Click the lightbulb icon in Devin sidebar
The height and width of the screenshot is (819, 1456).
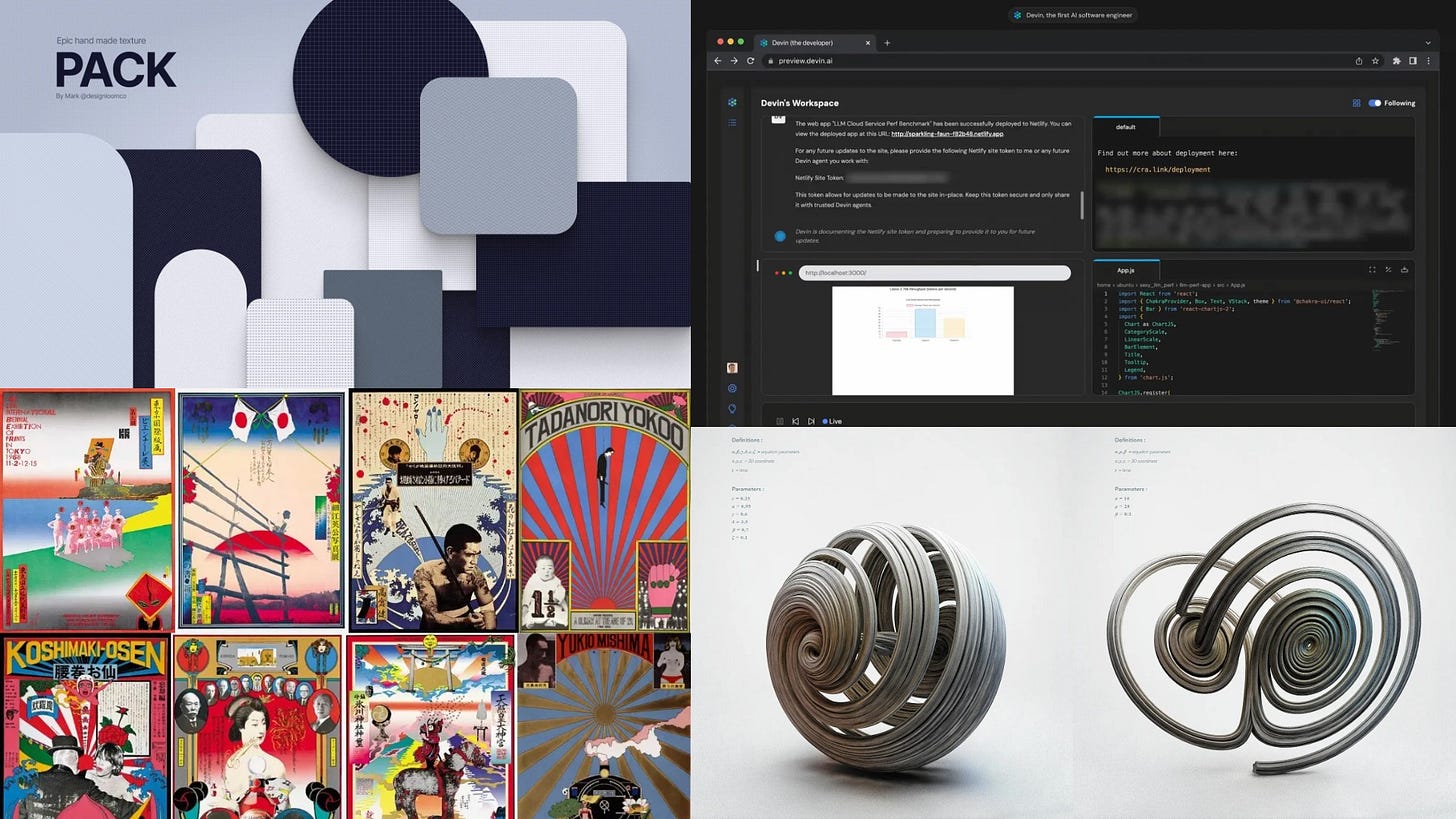coord(732,408)
